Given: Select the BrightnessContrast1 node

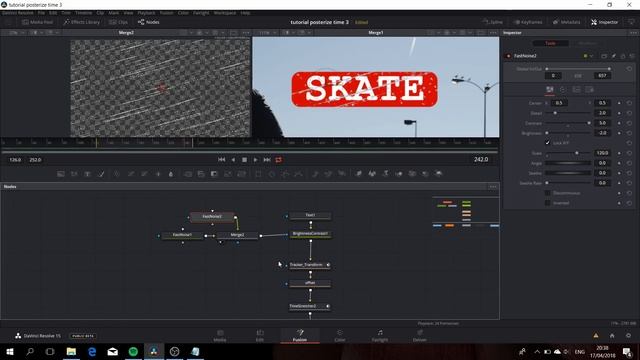Looking at the screenshot, I should (310, 234).
